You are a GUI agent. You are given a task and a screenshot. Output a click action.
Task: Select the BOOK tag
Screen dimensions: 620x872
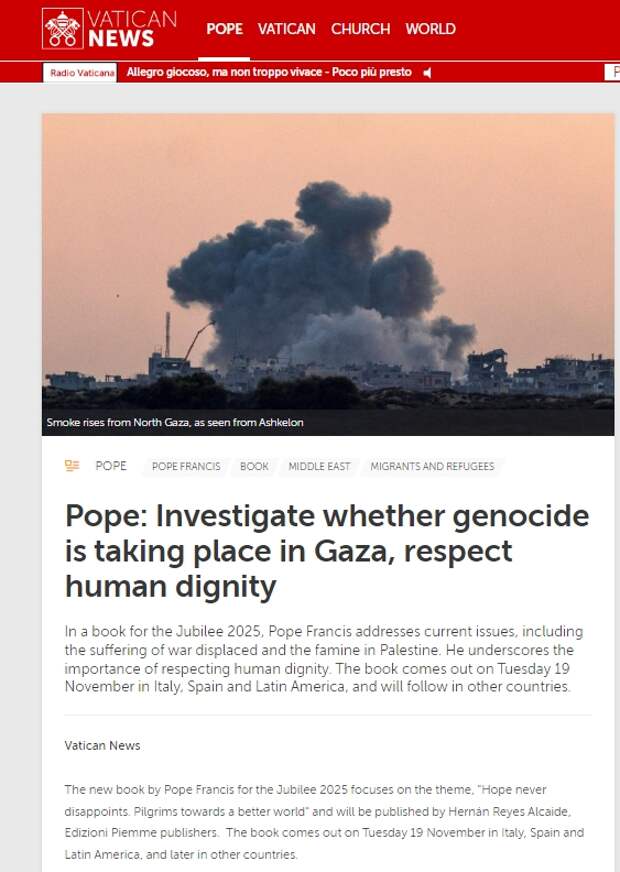[x=254, y=467]
